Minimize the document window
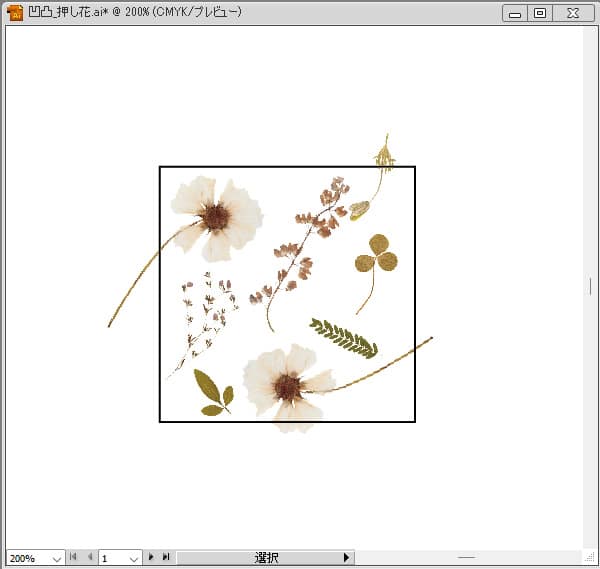 pyautogui.click(x=515, y=13)
